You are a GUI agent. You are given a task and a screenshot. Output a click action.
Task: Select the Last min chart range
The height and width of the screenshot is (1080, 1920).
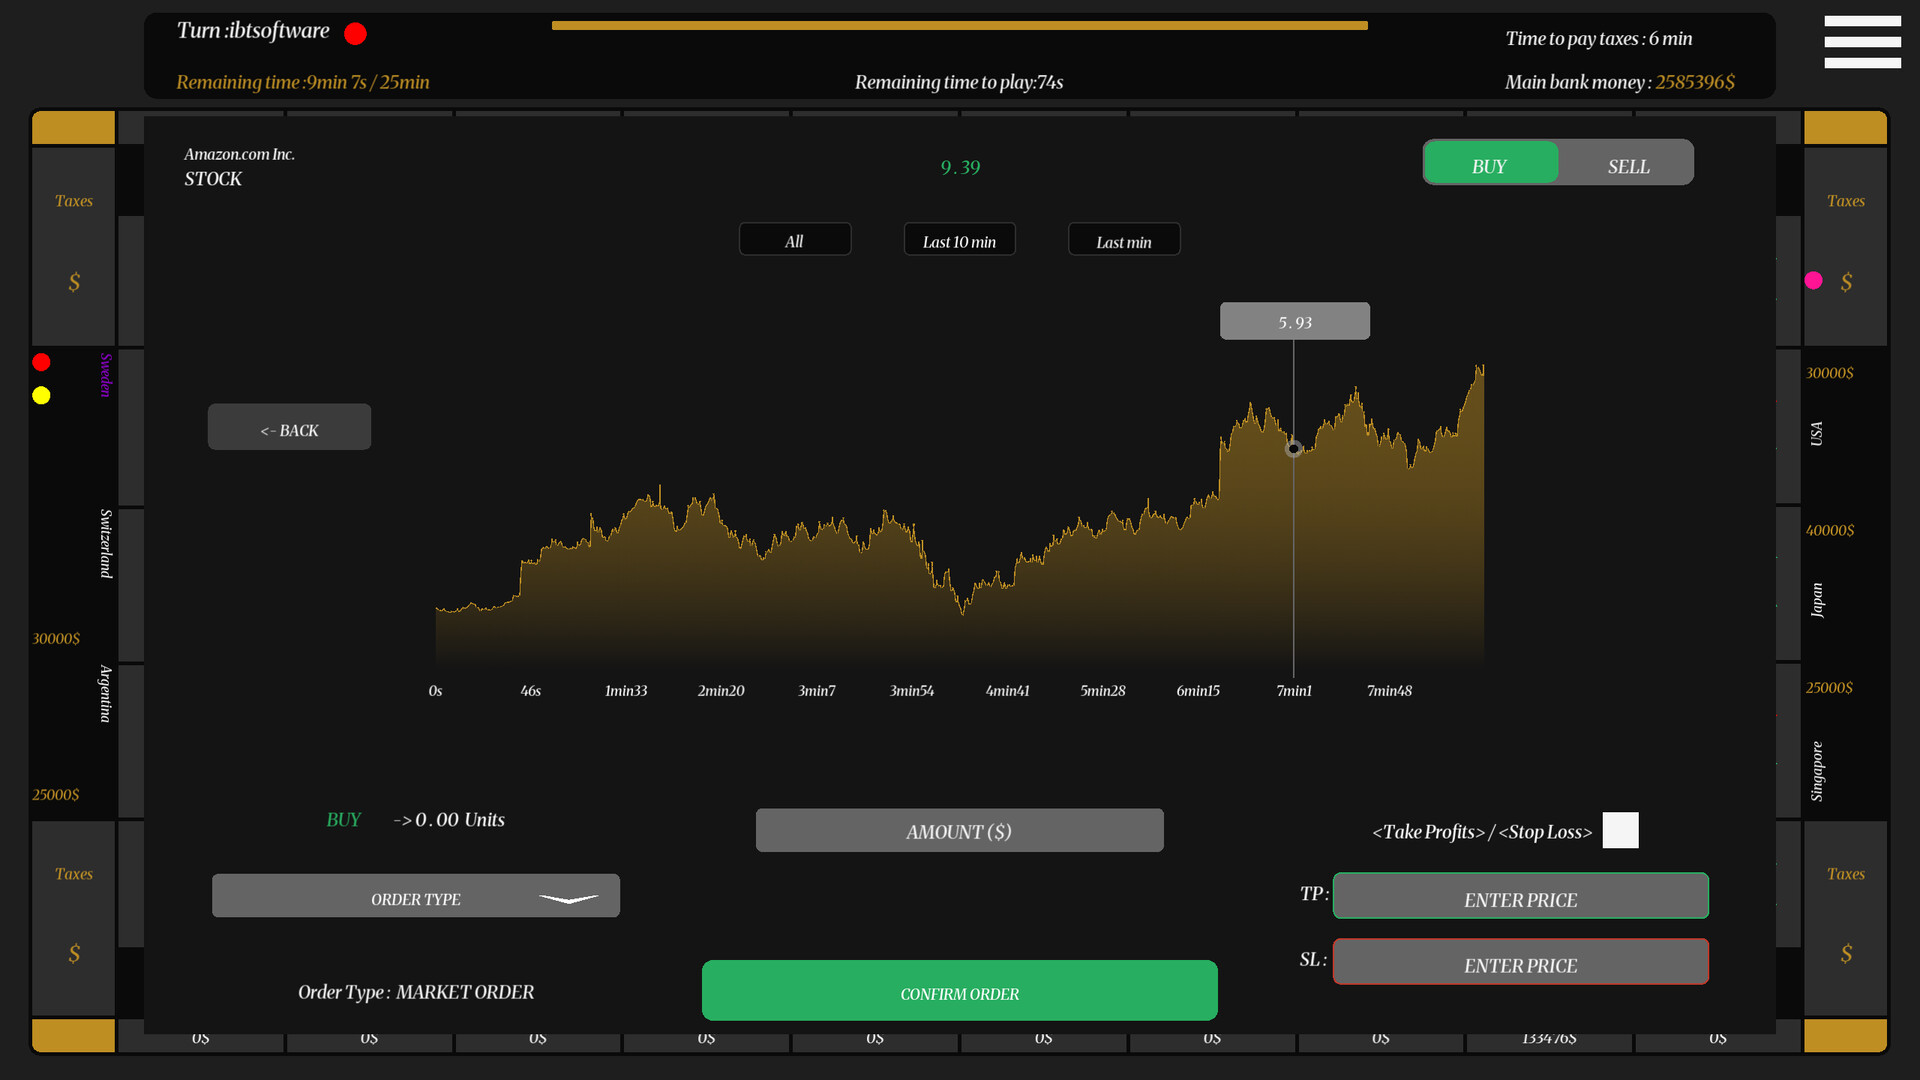tap(1124, 240)
